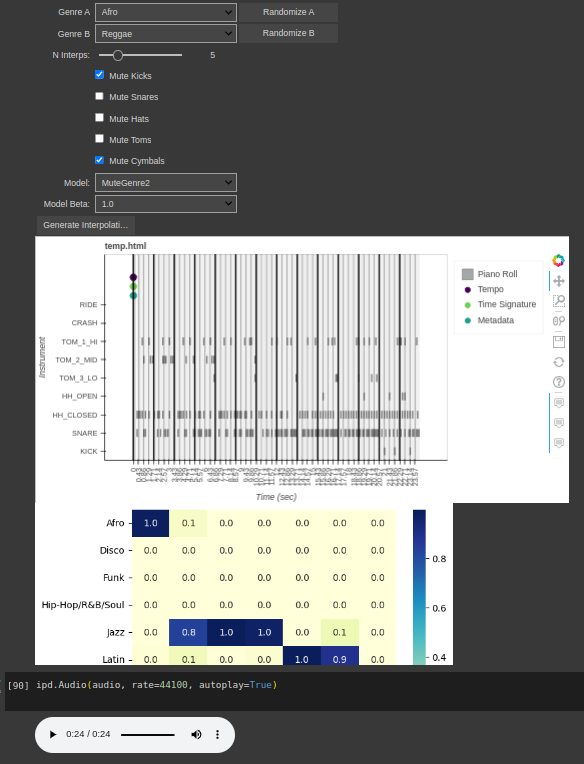The height and width of the screenshot is (764, 584).
Task: Tick the Mute Toms checkbox
Action: click(99, 139)
